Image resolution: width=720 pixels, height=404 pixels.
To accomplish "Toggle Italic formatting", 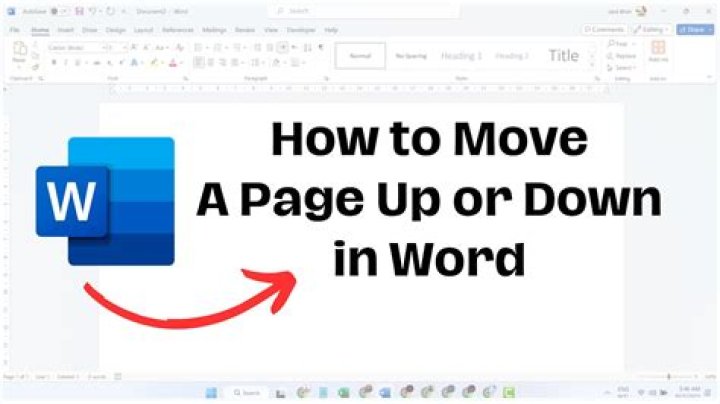I will (65, 62).
